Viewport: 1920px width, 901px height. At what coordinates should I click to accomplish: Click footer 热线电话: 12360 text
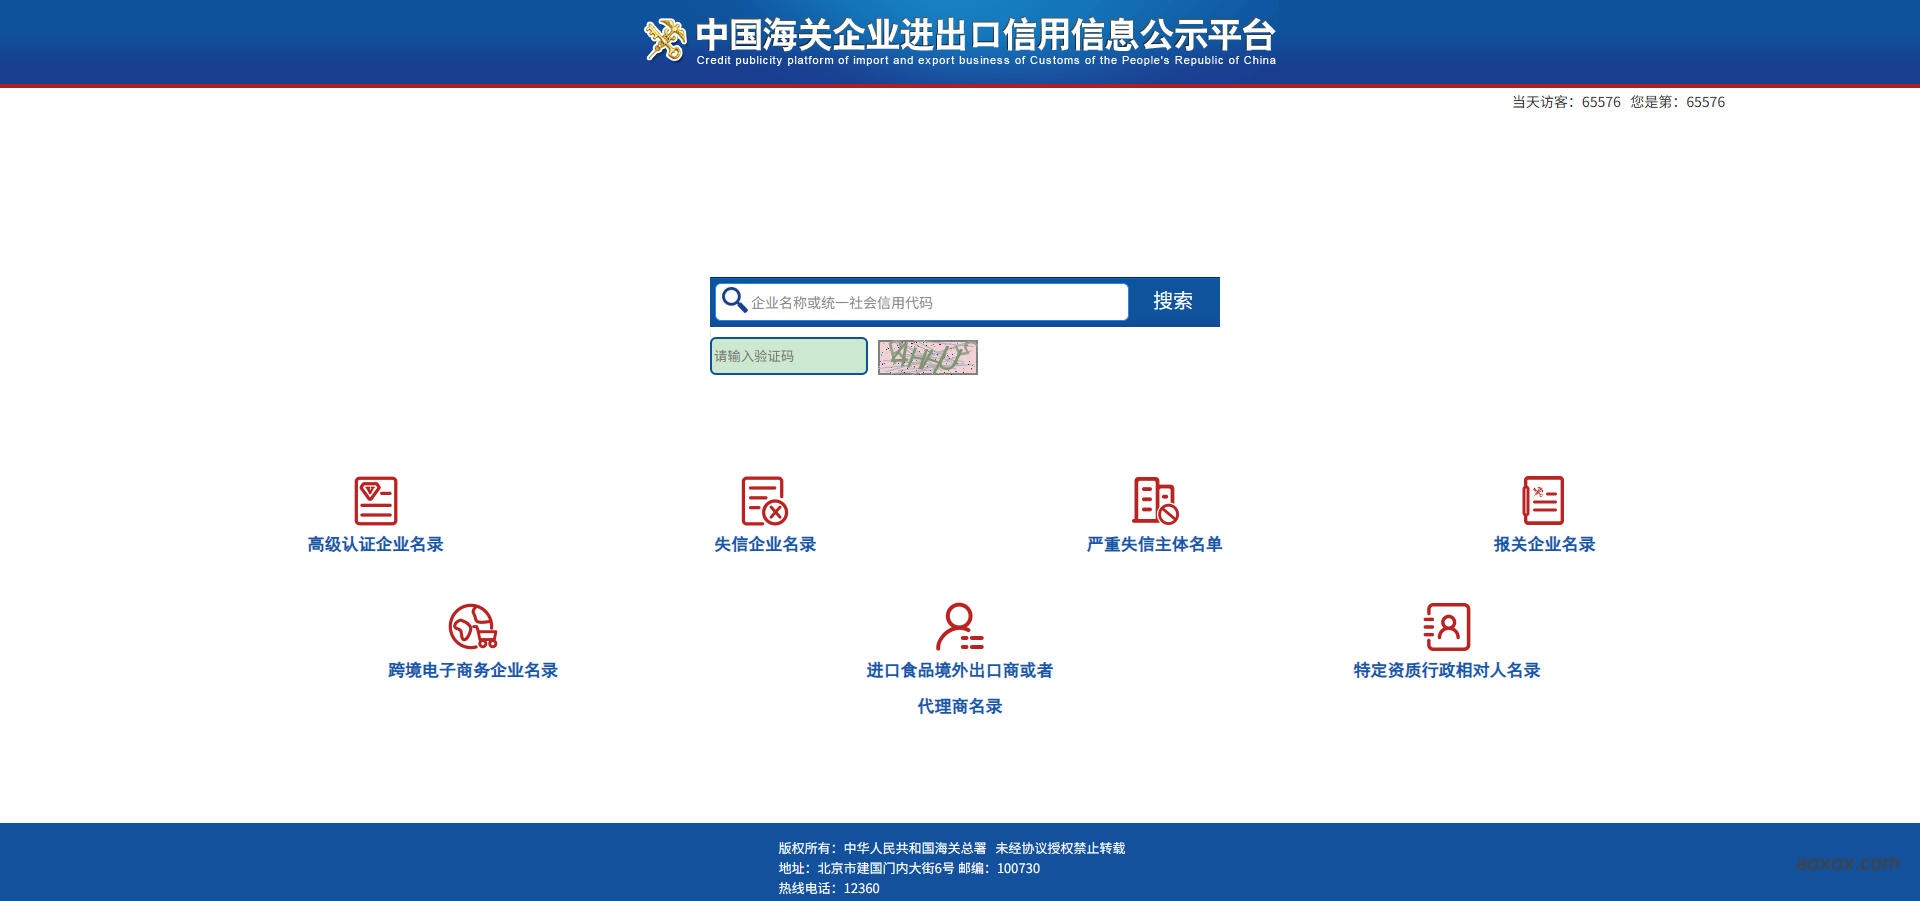click(x=829, y=888)
